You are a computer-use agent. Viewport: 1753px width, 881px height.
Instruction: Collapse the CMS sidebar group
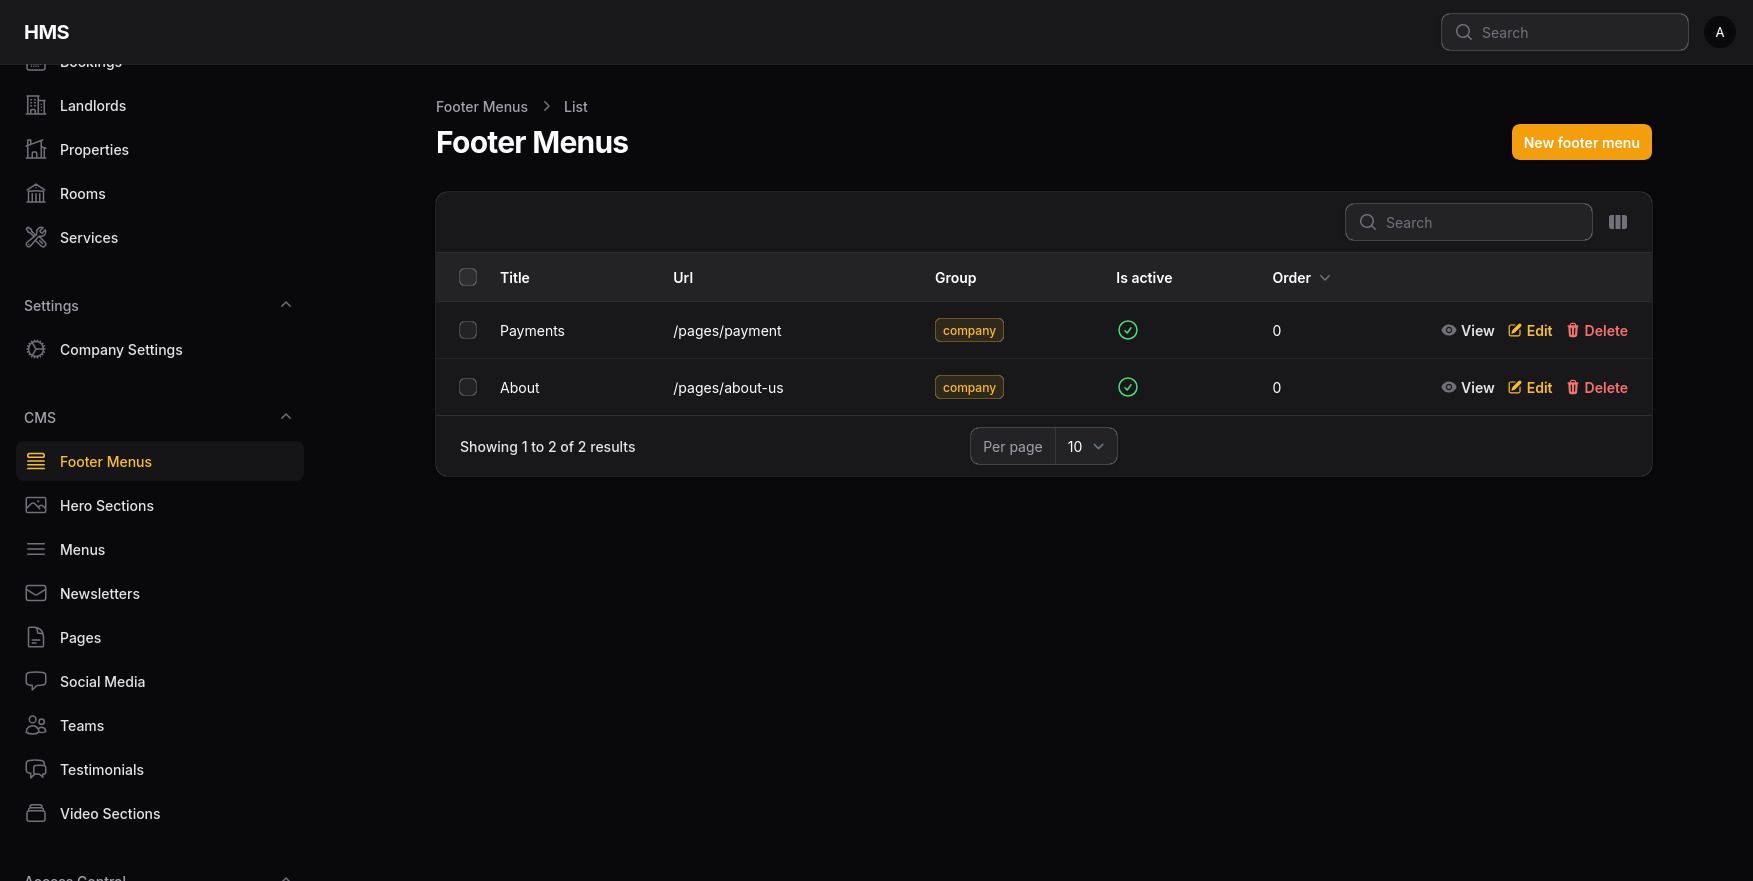[x=286, y=417]
